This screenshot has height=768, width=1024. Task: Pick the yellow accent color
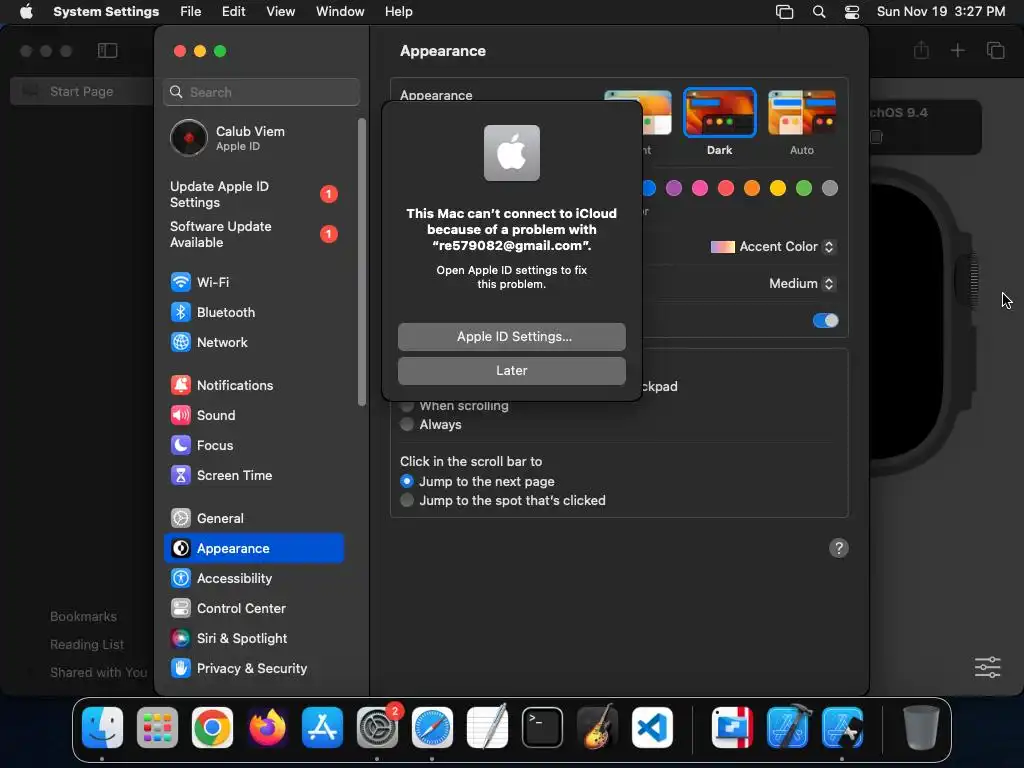click(x=778, y=189)
